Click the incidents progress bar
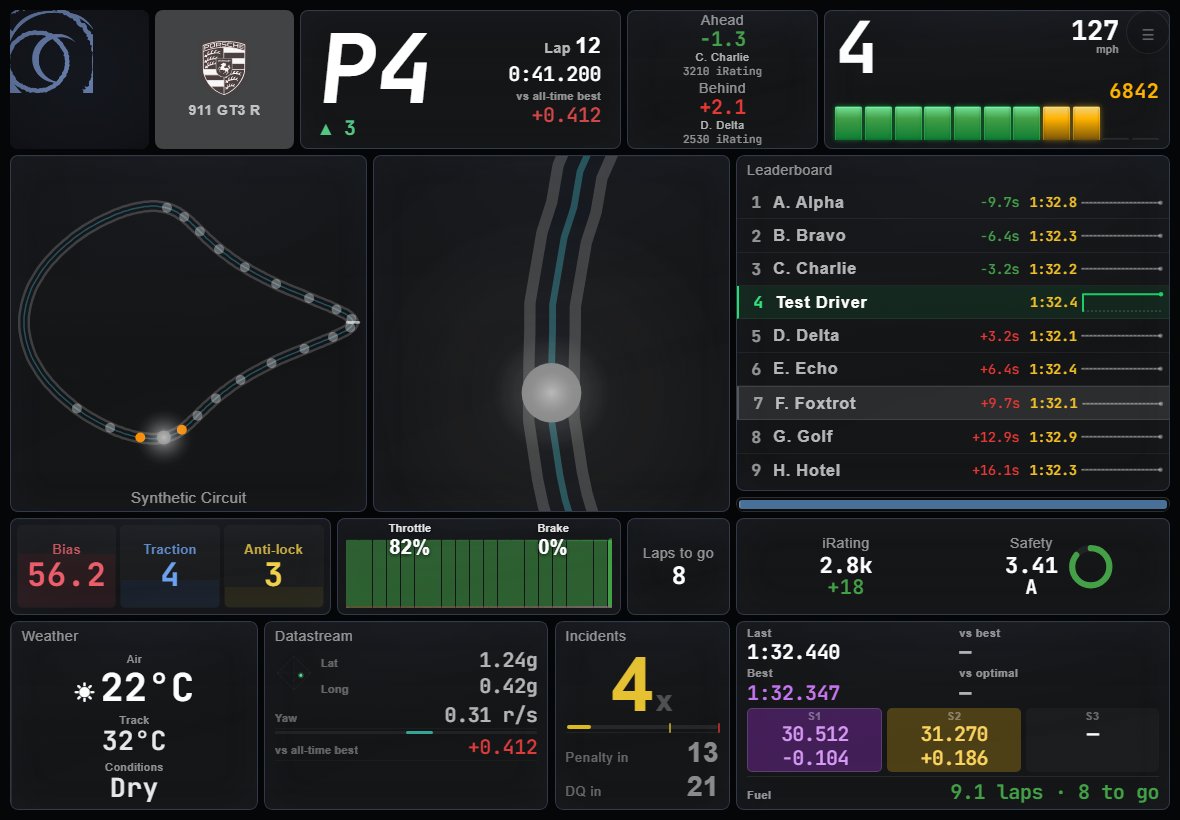The image size is (1180, 820). pos(643,727)
